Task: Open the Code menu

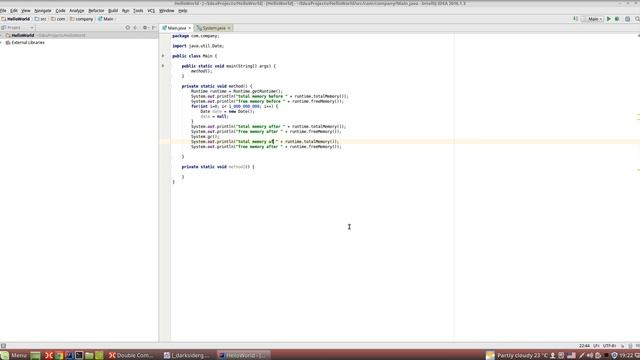Action: (60, 11)
